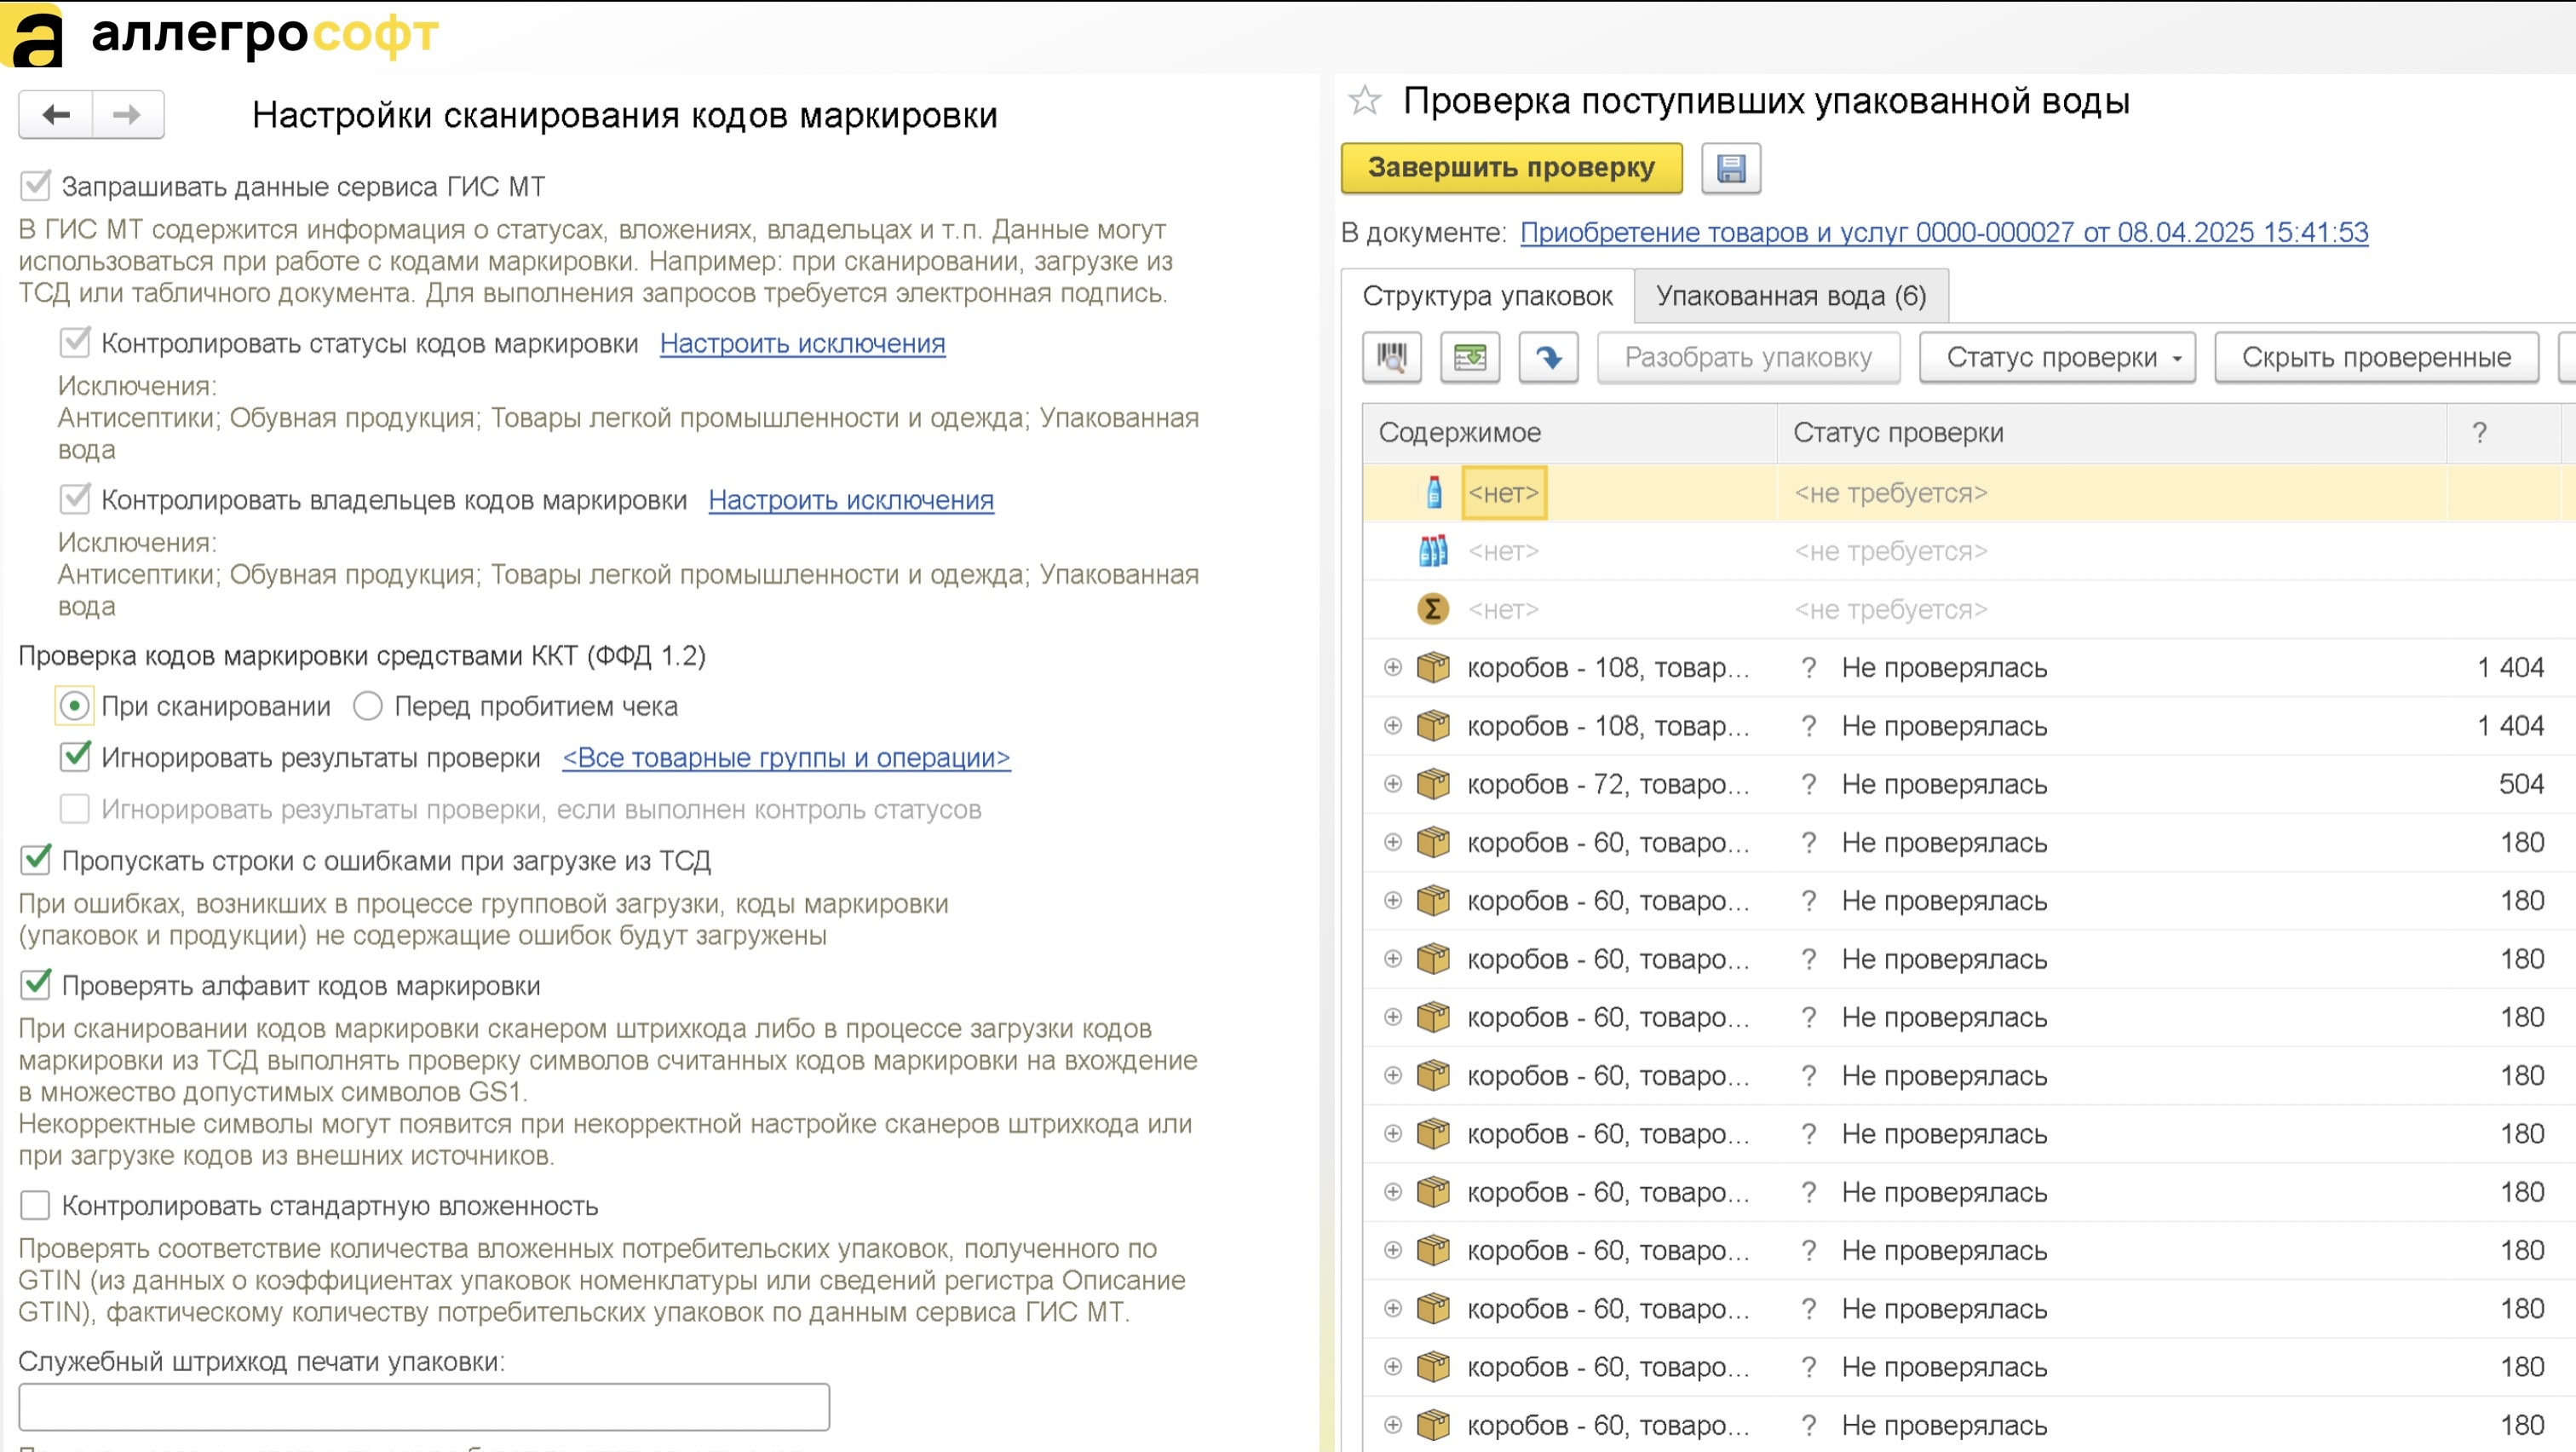
Task: Select 'Перед пробитием чека' radio button
Action: [x=368, y=706]
